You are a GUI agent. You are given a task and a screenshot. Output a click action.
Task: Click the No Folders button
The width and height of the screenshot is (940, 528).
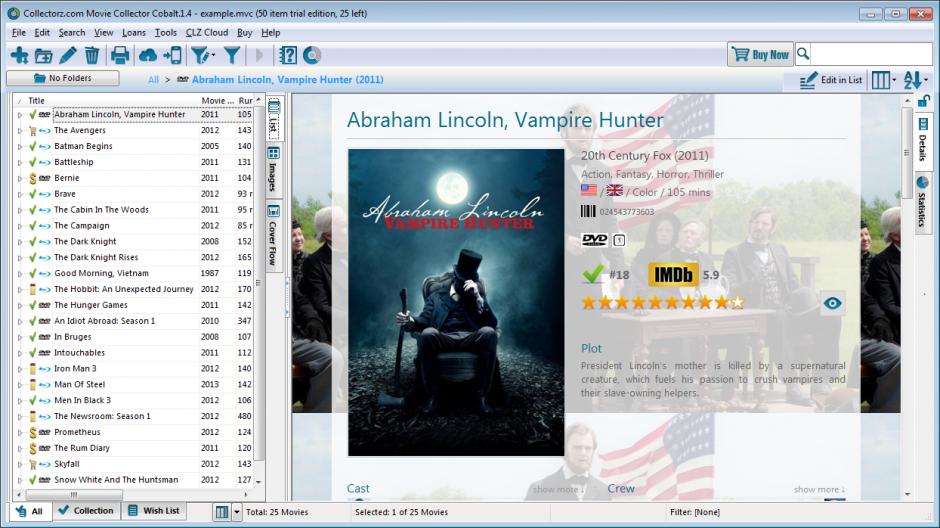tap(62, 78)
